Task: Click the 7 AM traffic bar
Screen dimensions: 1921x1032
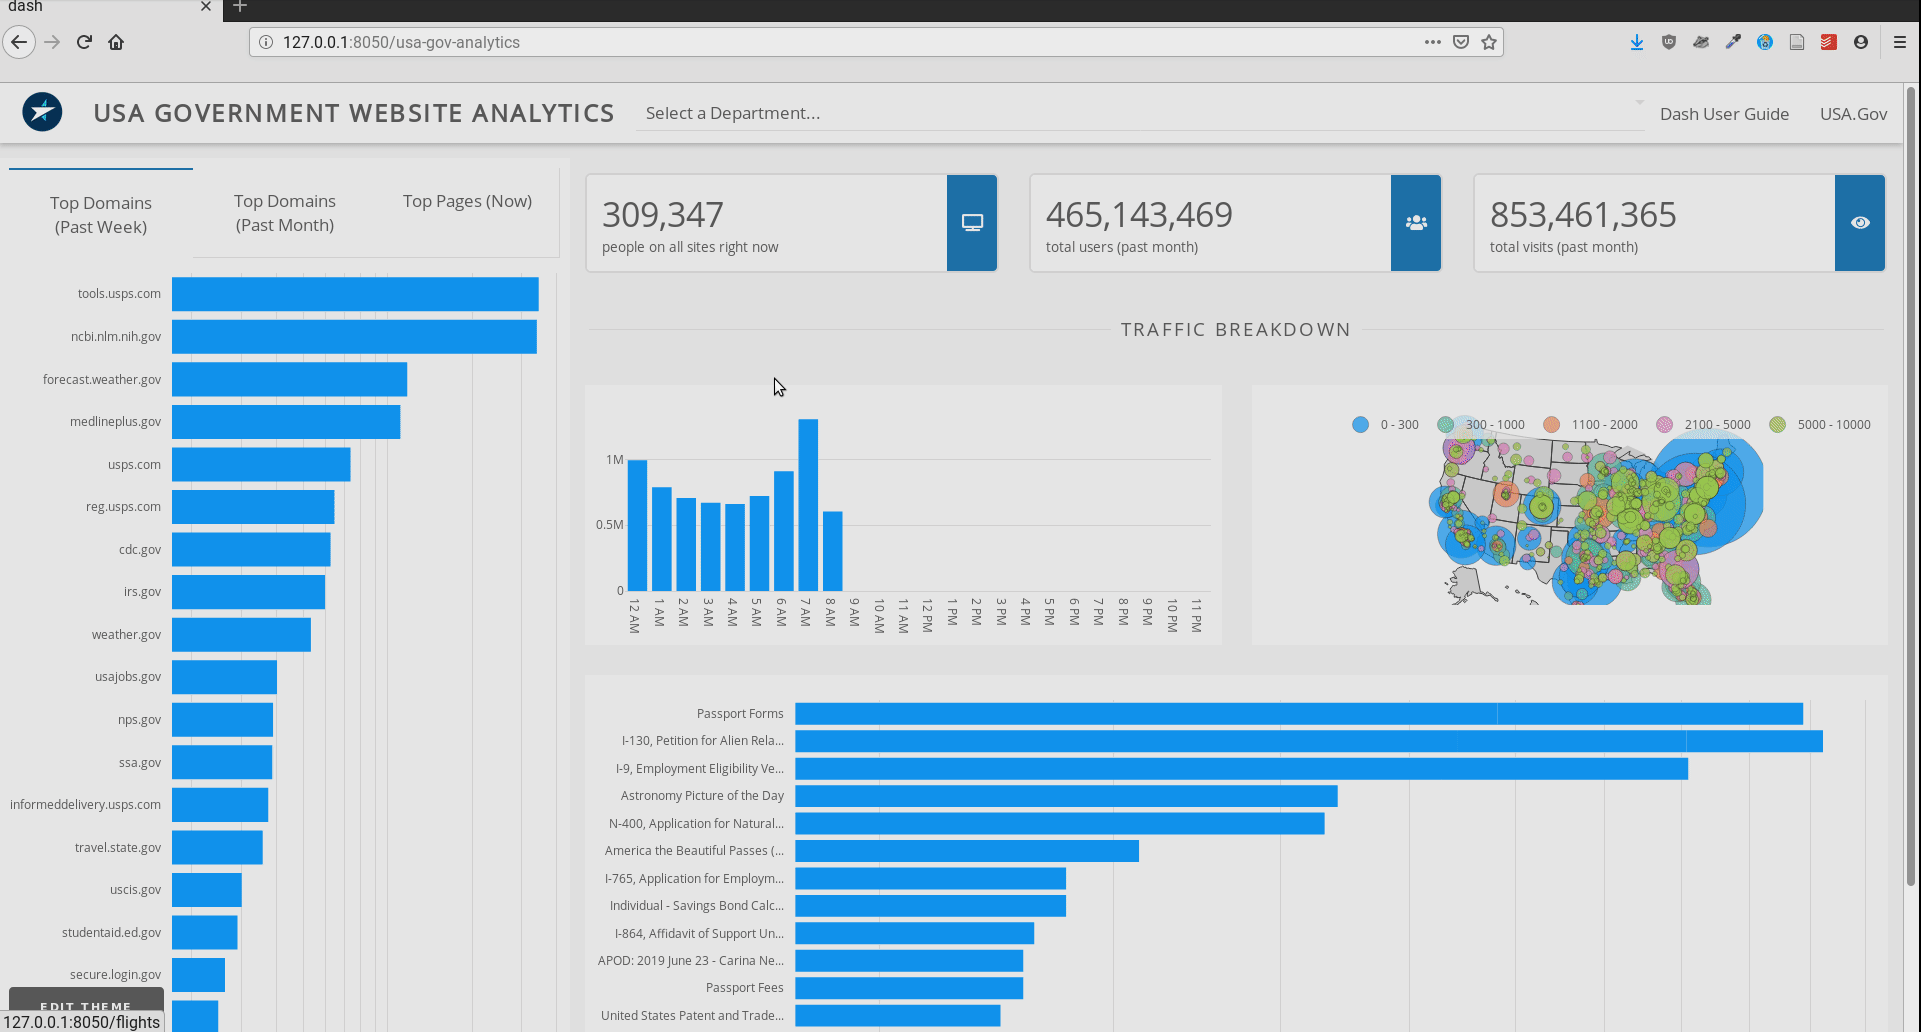Action: point(808,505)
